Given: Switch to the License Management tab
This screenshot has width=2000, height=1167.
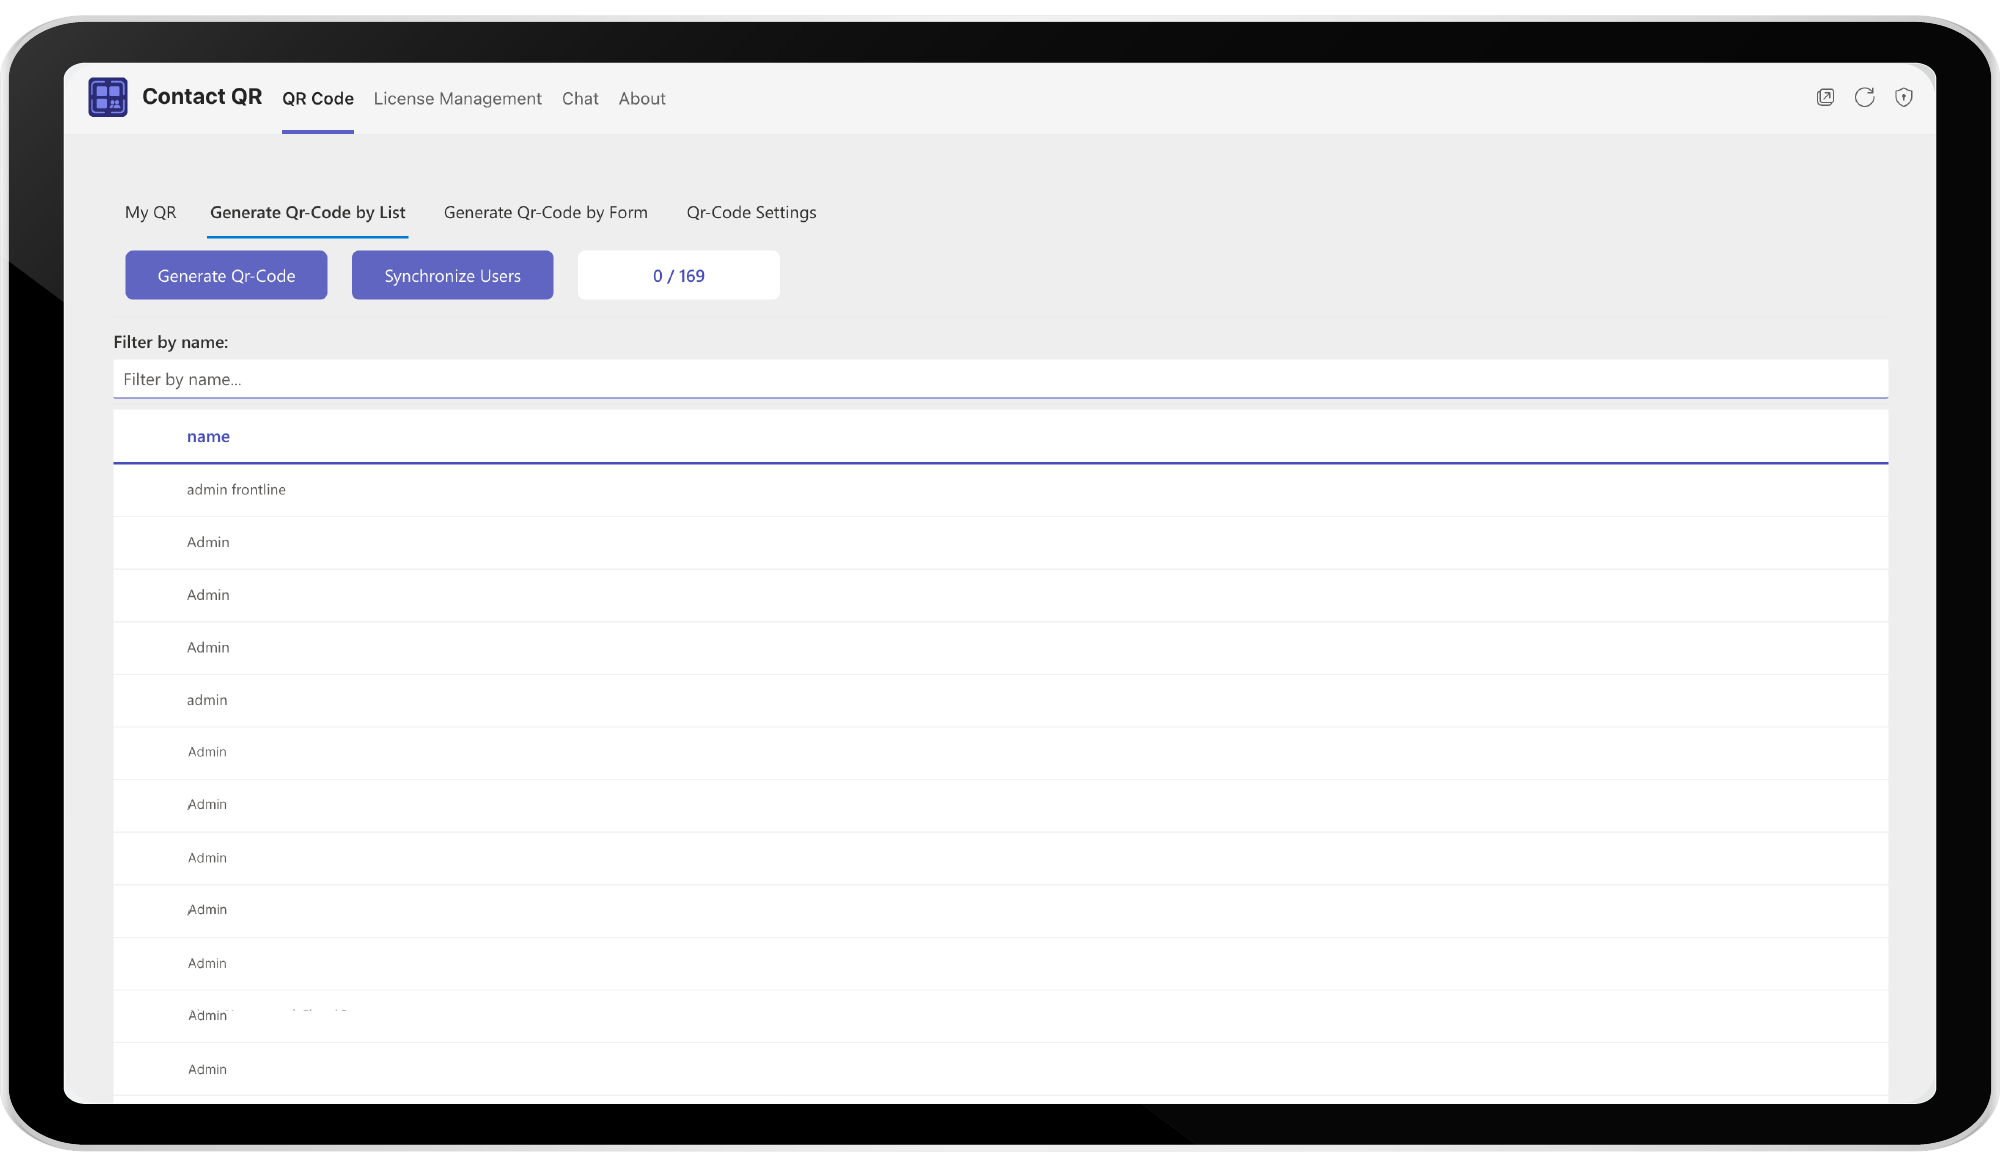Looking at the screenshot, I should (x=457, y=98).
